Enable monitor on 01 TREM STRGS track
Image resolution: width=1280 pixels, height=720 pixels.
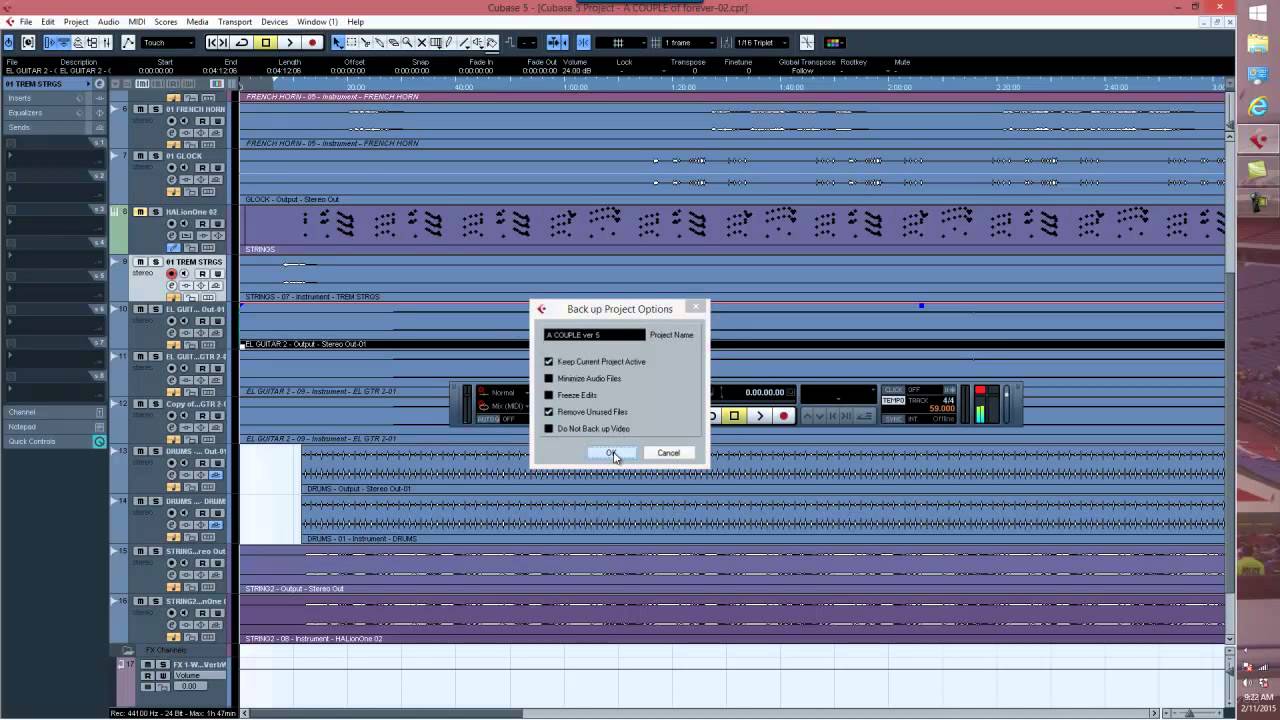tap(184, 273)
